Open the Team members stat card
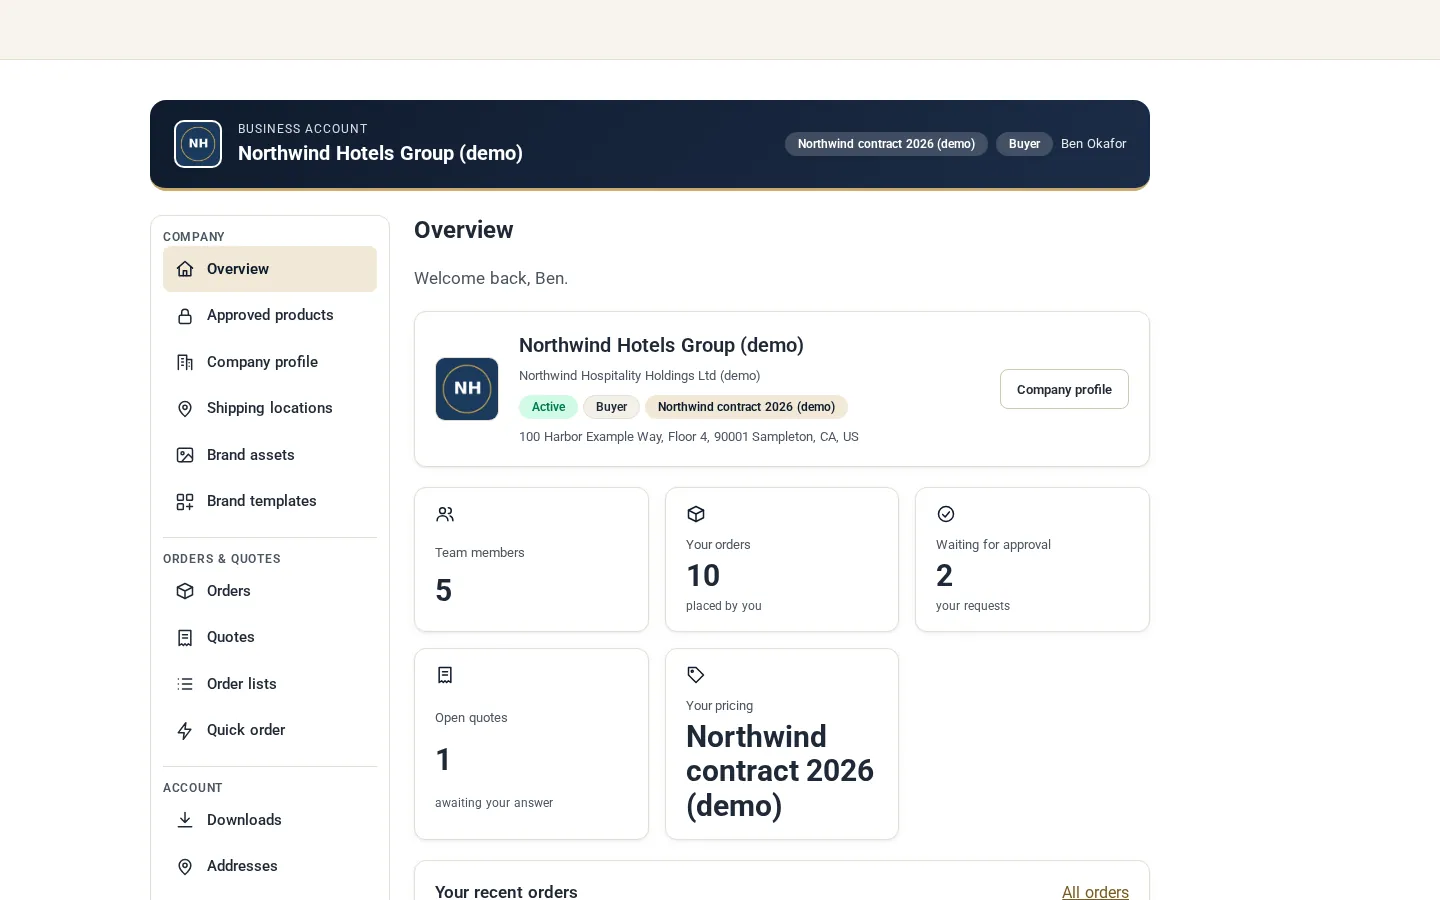The width and height of the screenshot is (1440, 900). point(531,559)
